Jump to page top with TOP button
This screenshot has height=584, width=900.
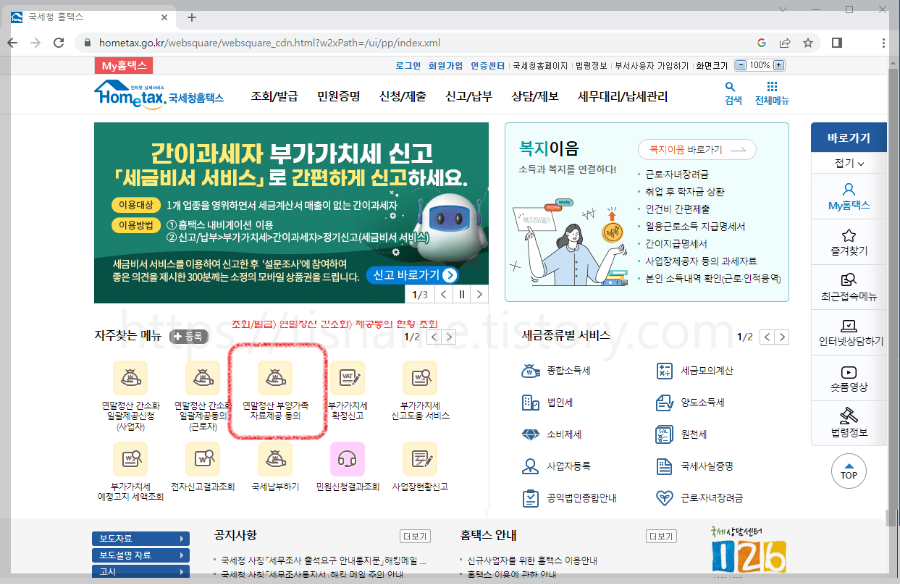point(849,472)
